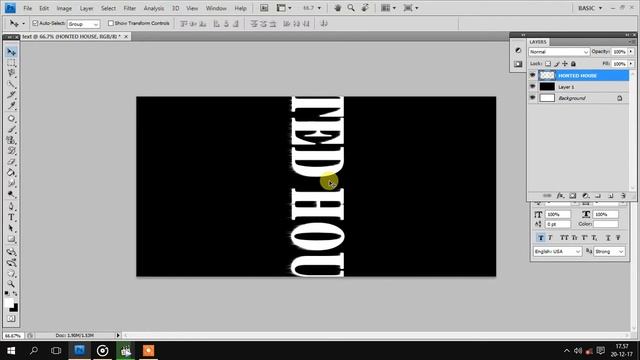Switch to the LAYERS panel tab
This screenshot has height=360, width=640.
(538, 42)
